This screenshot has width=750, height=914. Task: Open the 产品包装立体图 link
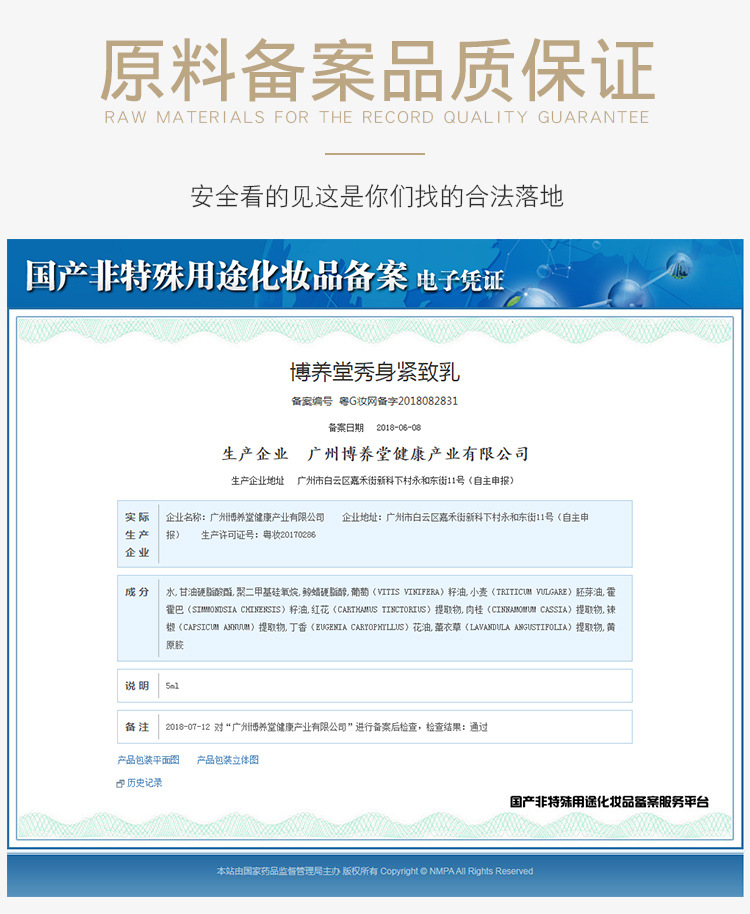[227, 760]
